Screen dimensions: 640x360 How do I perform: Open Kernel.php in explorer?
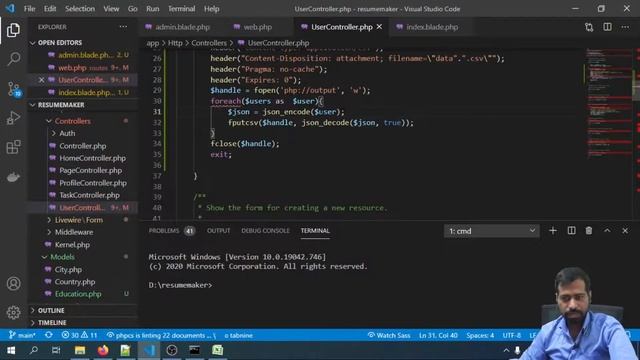(72, 244)
